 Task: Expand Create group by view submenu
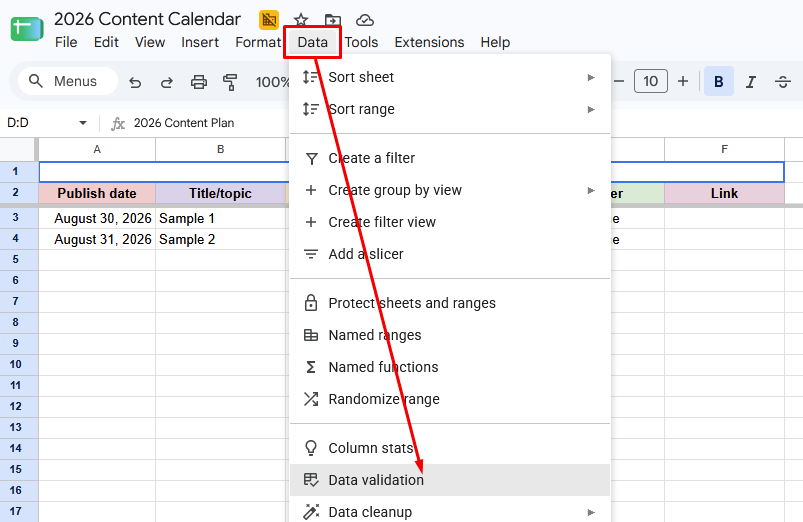coord(450,190)
